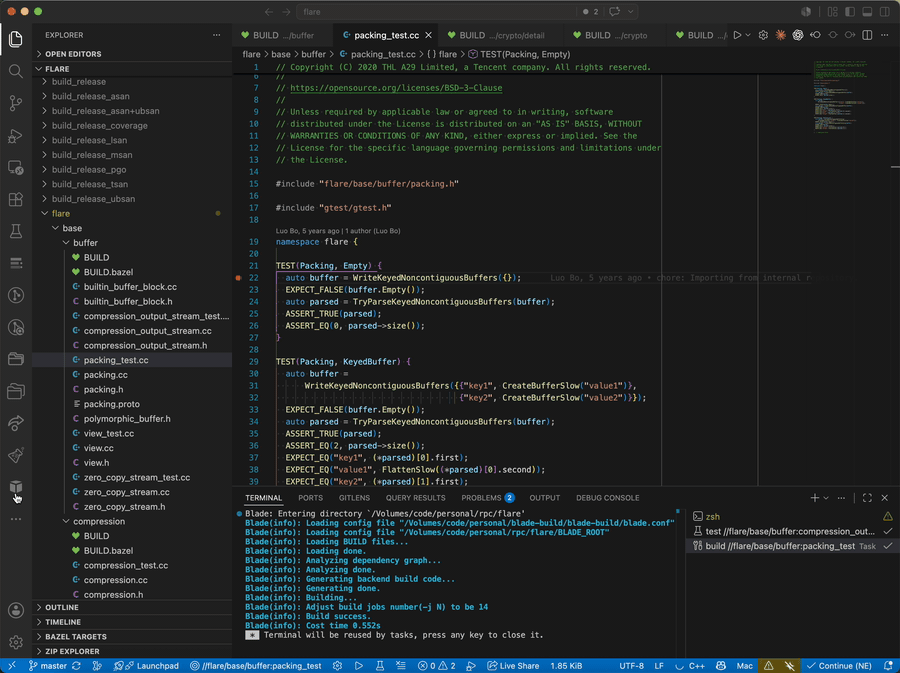The width and height of the screenshot is (900, 673).
Task: Open view_test.cc in the explorer
Action: (x=132, y=433)
